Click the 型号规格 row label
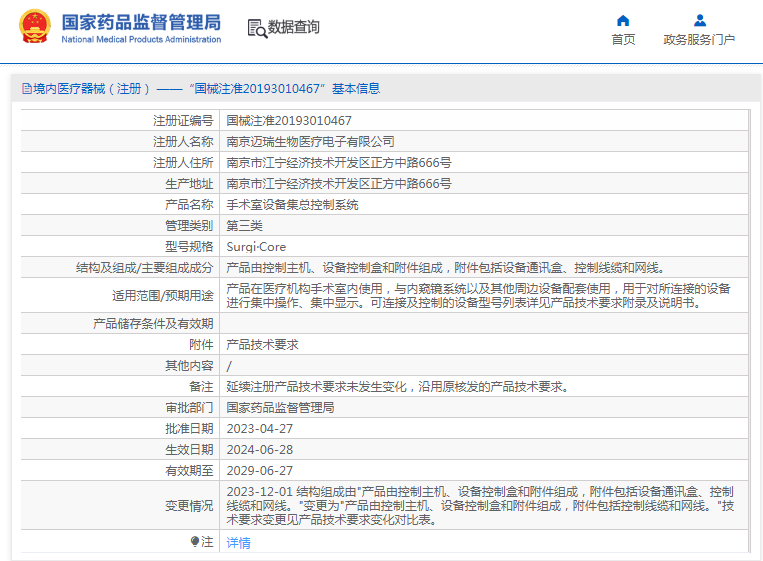The height and width of the screenshot is (561, 763). [x=189, y=247]
